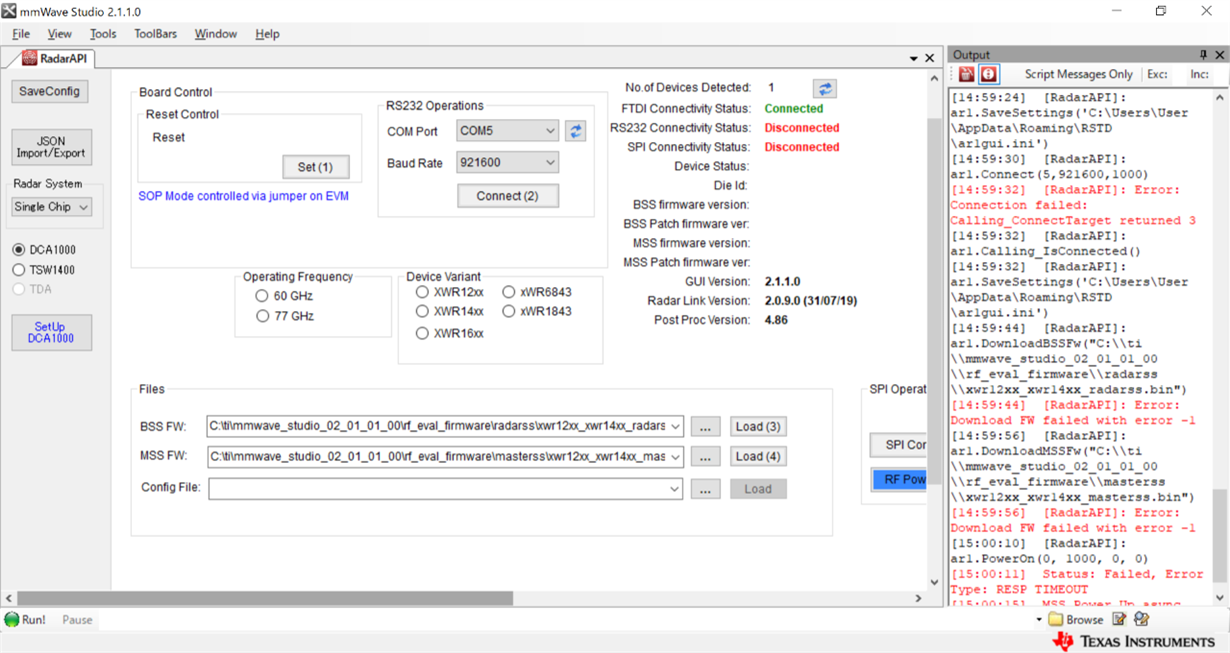Viewport: 1230px width, 653px height.
Task: Browse for a script using the folder button
Action: pos(1075,620)
